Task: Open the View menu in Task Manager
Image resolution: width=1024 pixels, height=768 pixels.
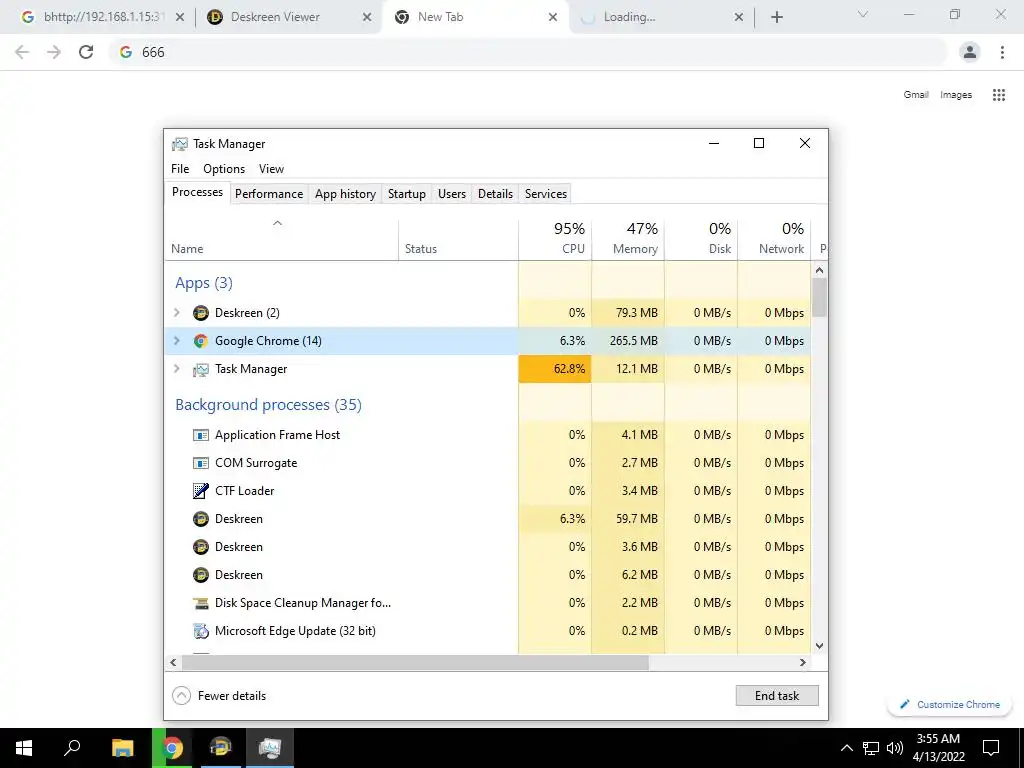Action: [271, 168]
